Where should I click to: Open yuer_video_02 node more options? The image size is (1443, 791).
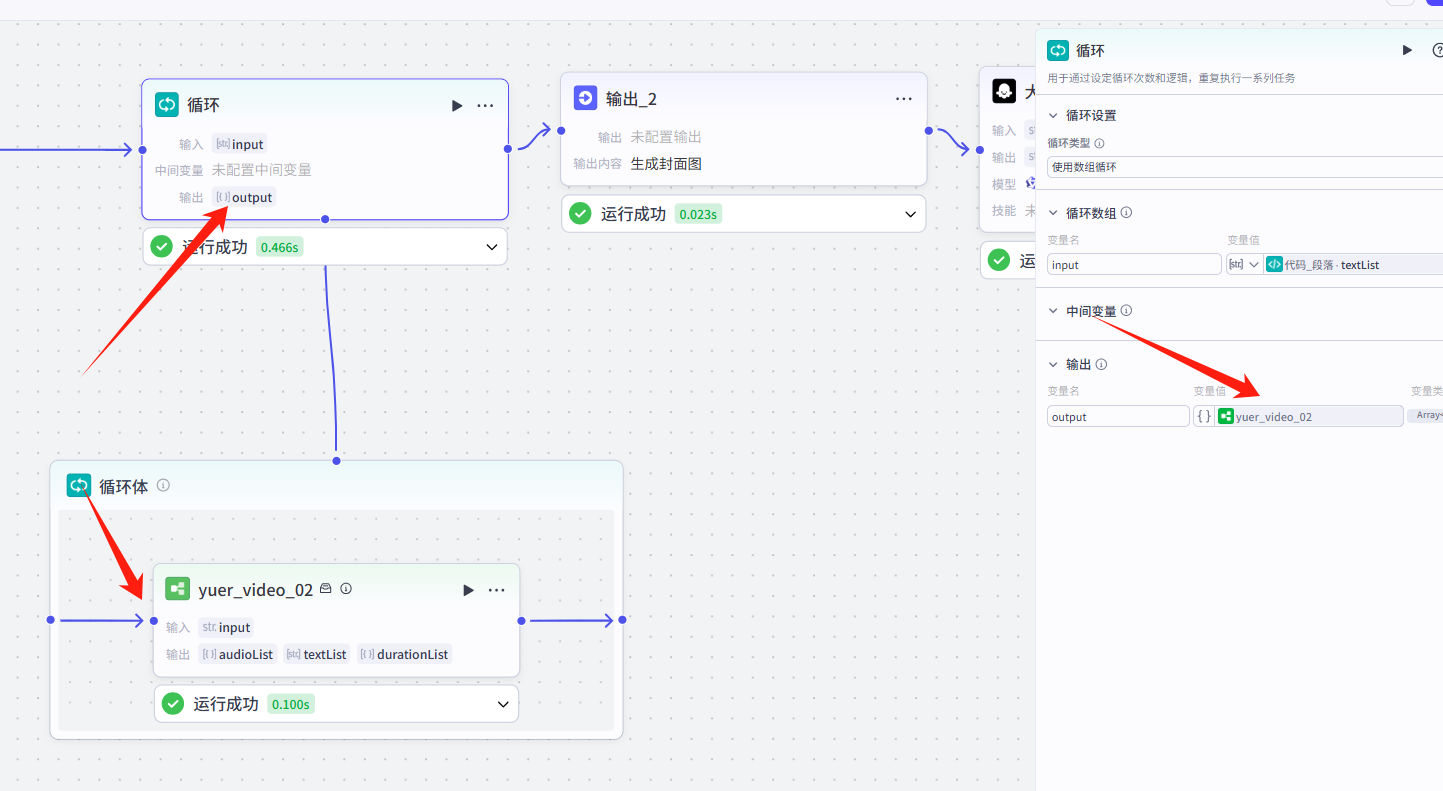(496, 590)
